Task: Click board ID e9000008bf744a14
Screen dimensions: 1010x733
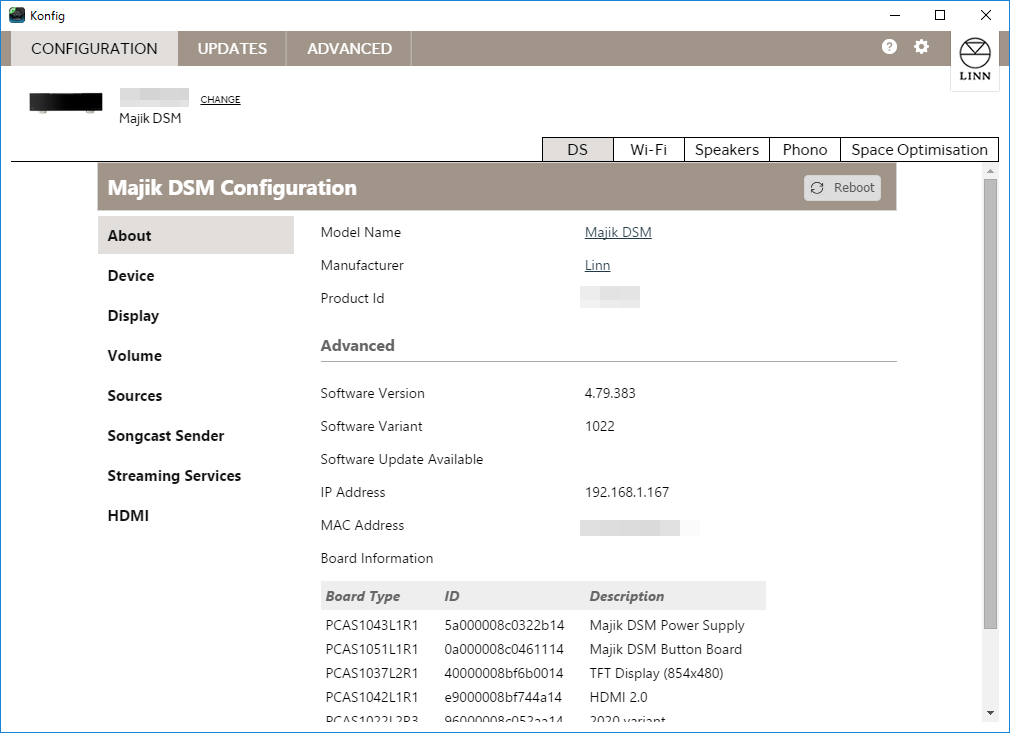Action: (x=503, y=697)
